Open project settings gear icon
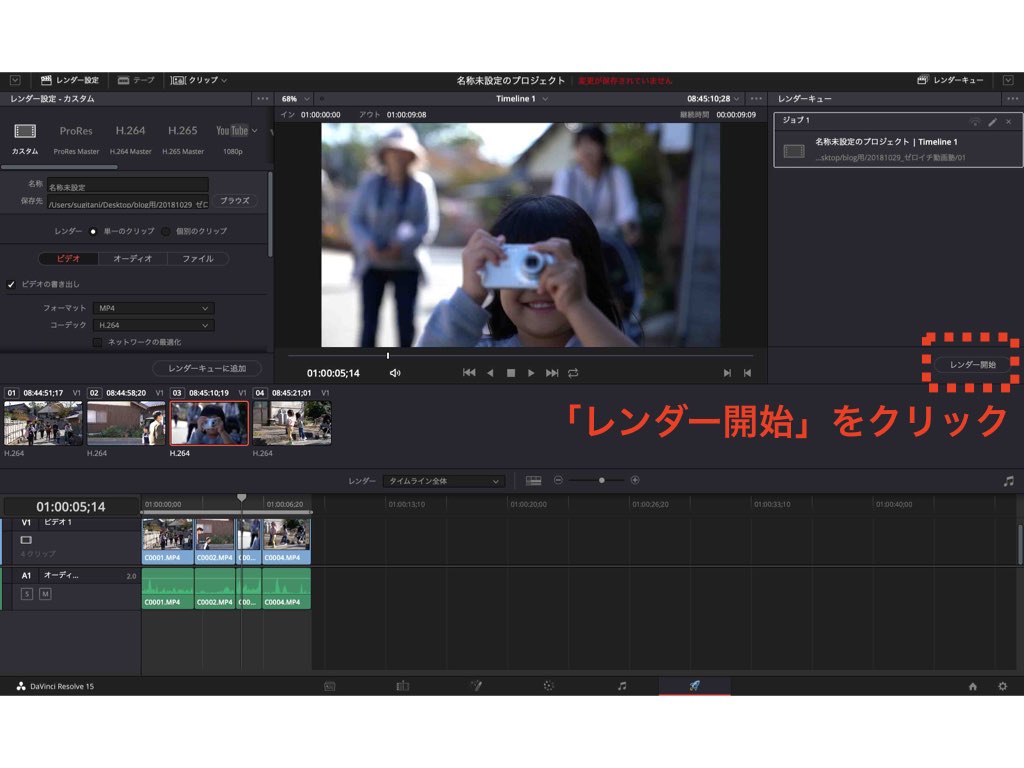This screenshot has height=768, width=1024. click(x=1002, y=686)
